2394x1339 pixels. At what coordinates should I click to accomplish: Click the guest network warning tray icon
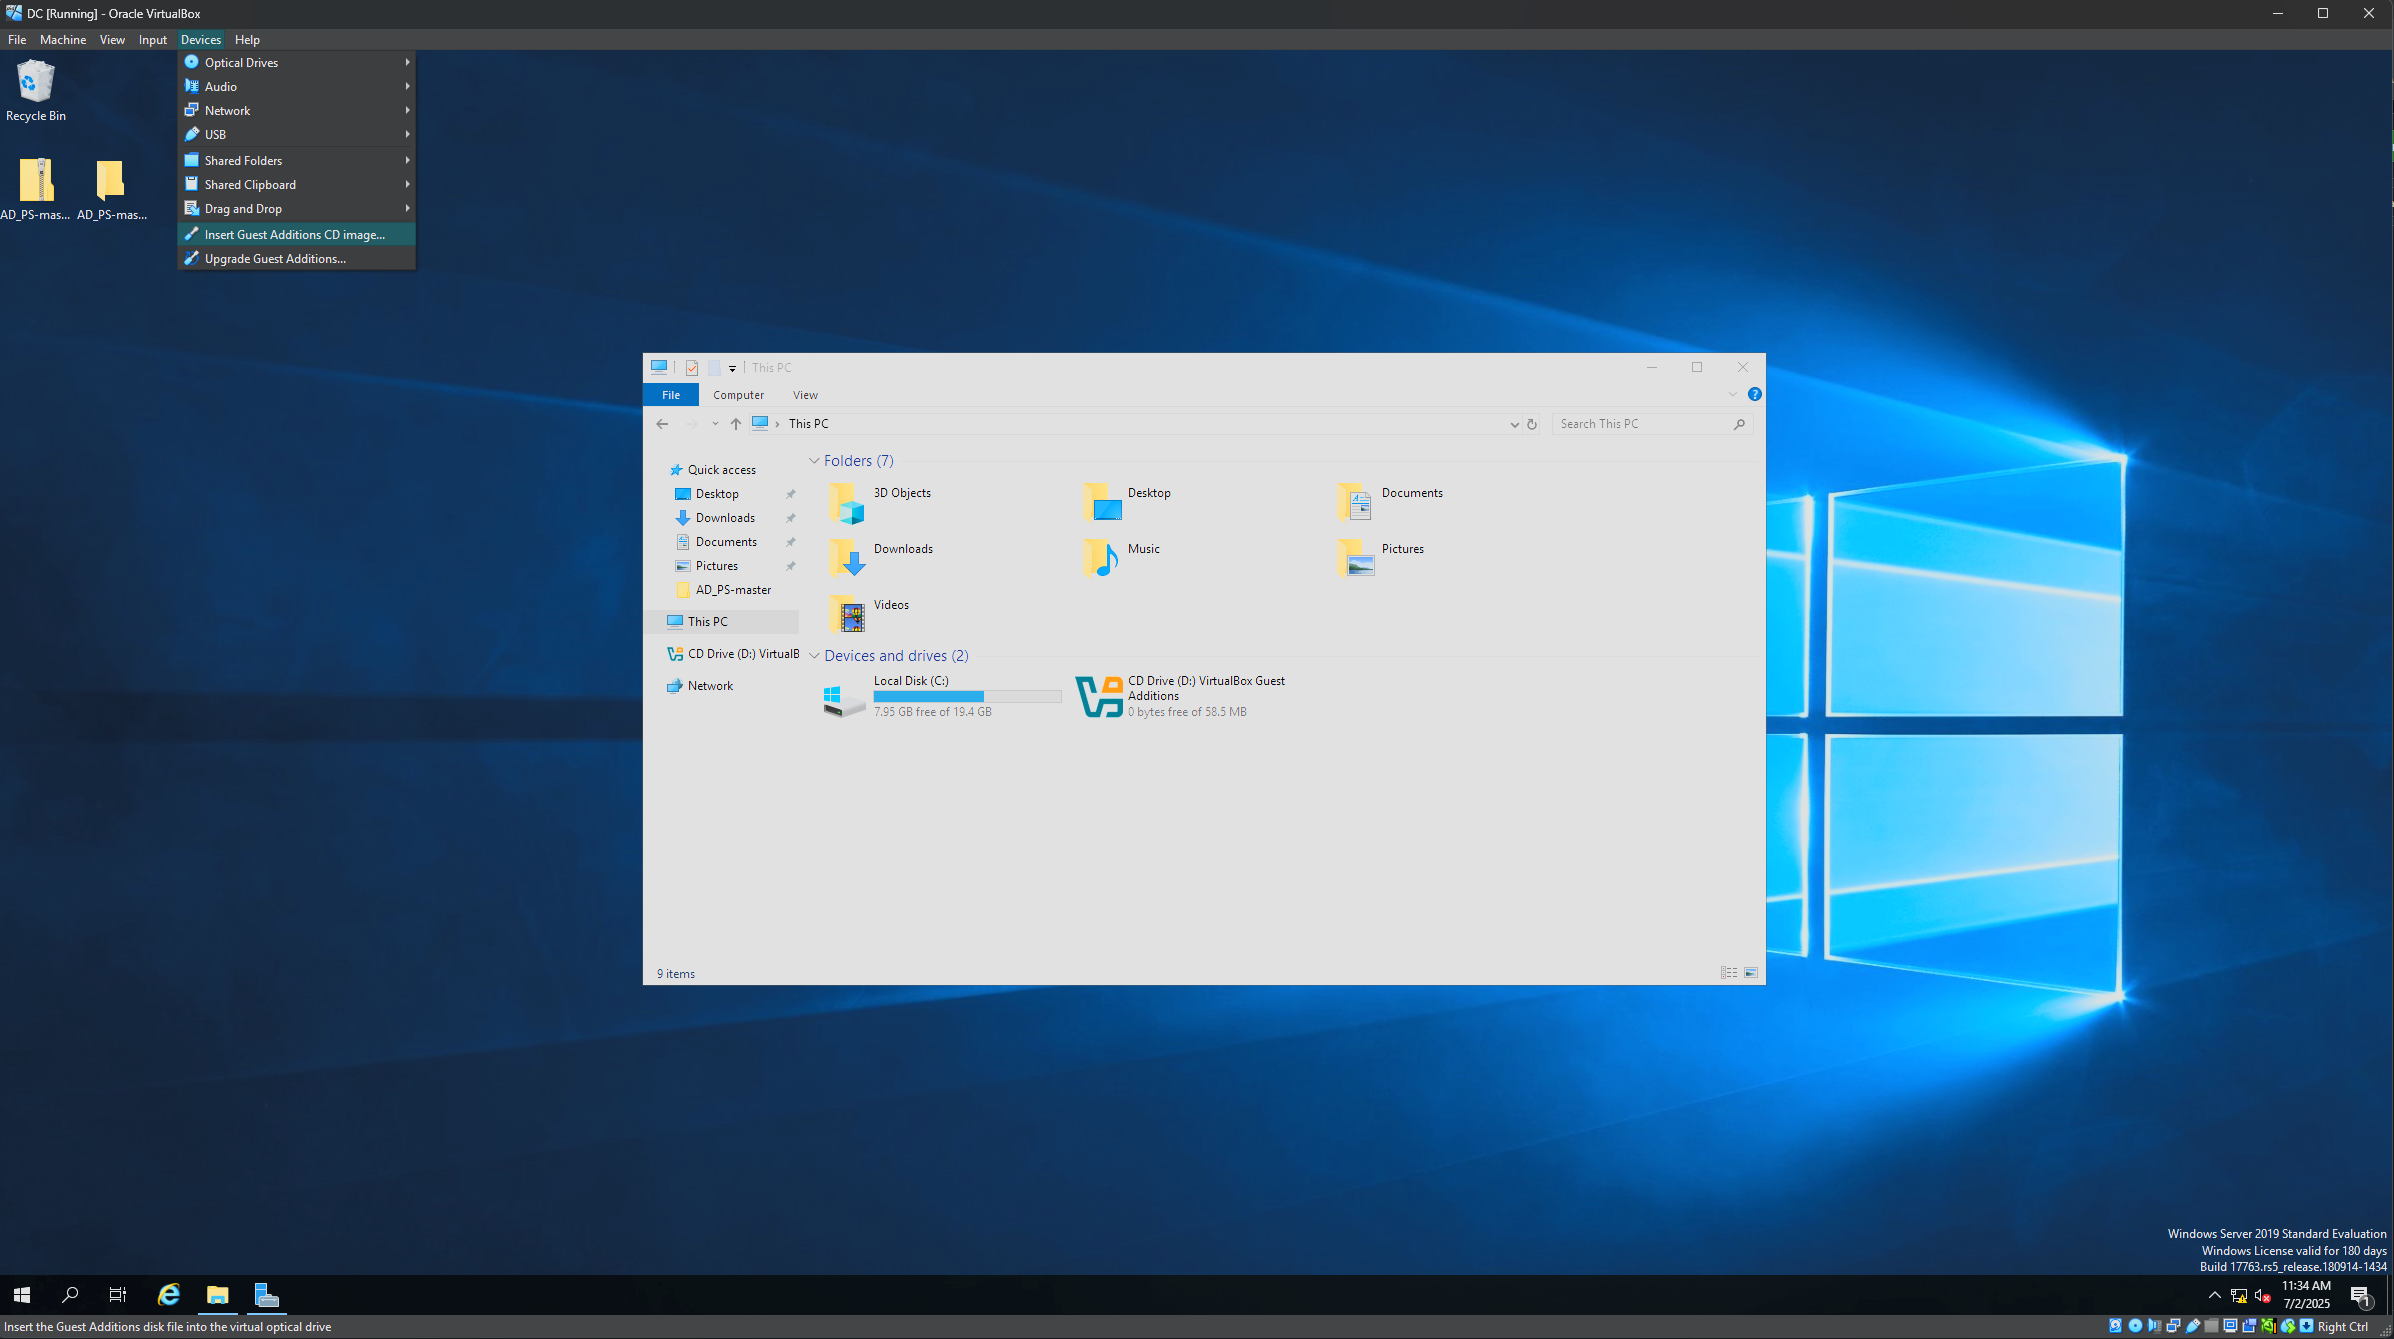2239,1296
